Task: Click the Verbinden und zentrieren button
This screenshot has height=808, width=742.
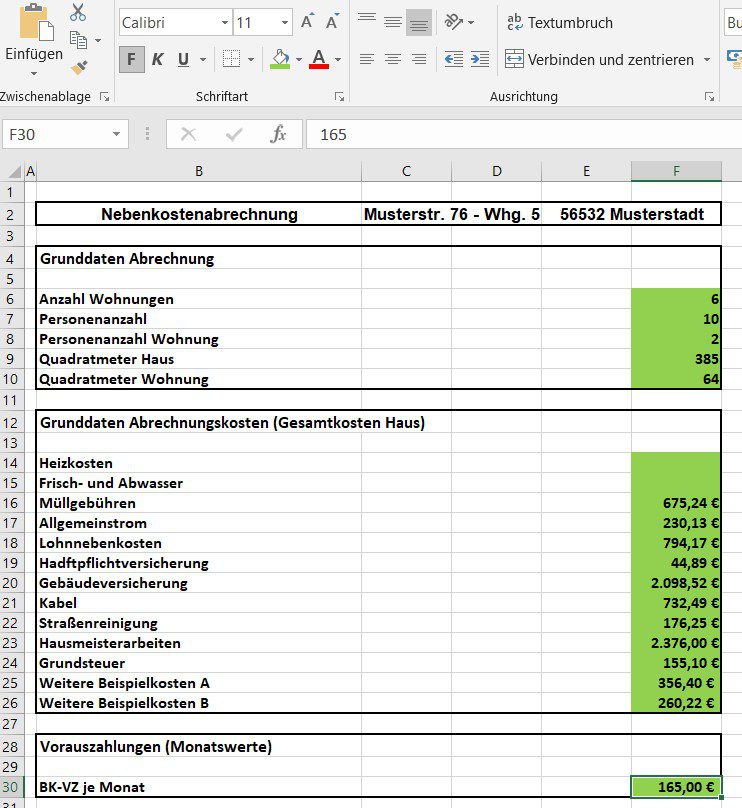Action: coord(599,60)
